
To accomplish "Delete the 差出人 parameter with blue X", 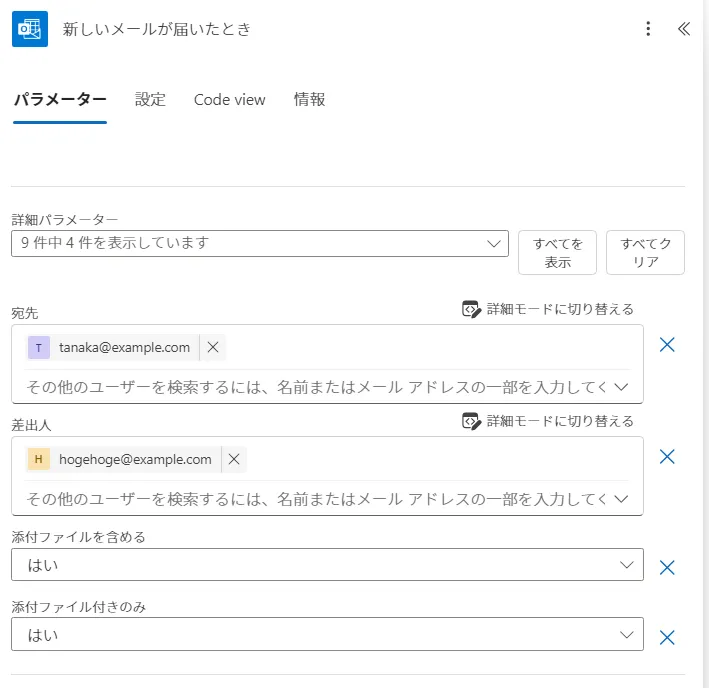I will coord(668,457).
